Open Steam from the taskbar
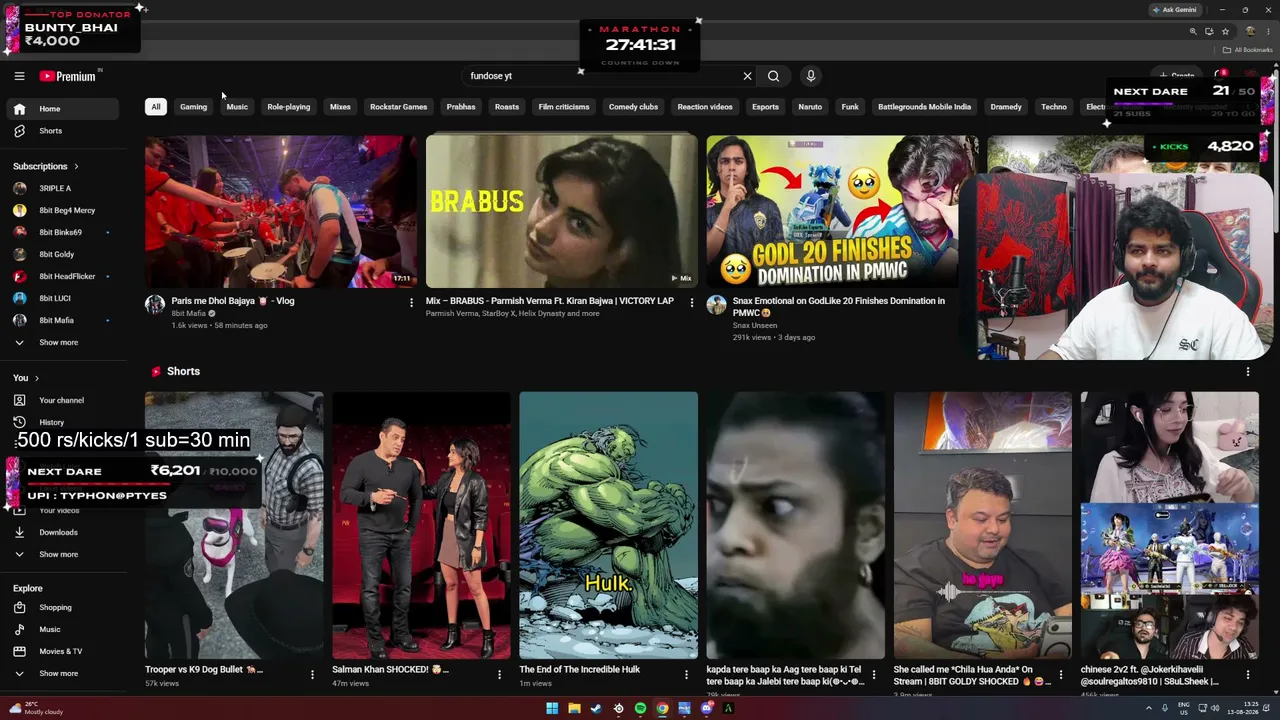1280x720 pixels. [x=596, y=709]
